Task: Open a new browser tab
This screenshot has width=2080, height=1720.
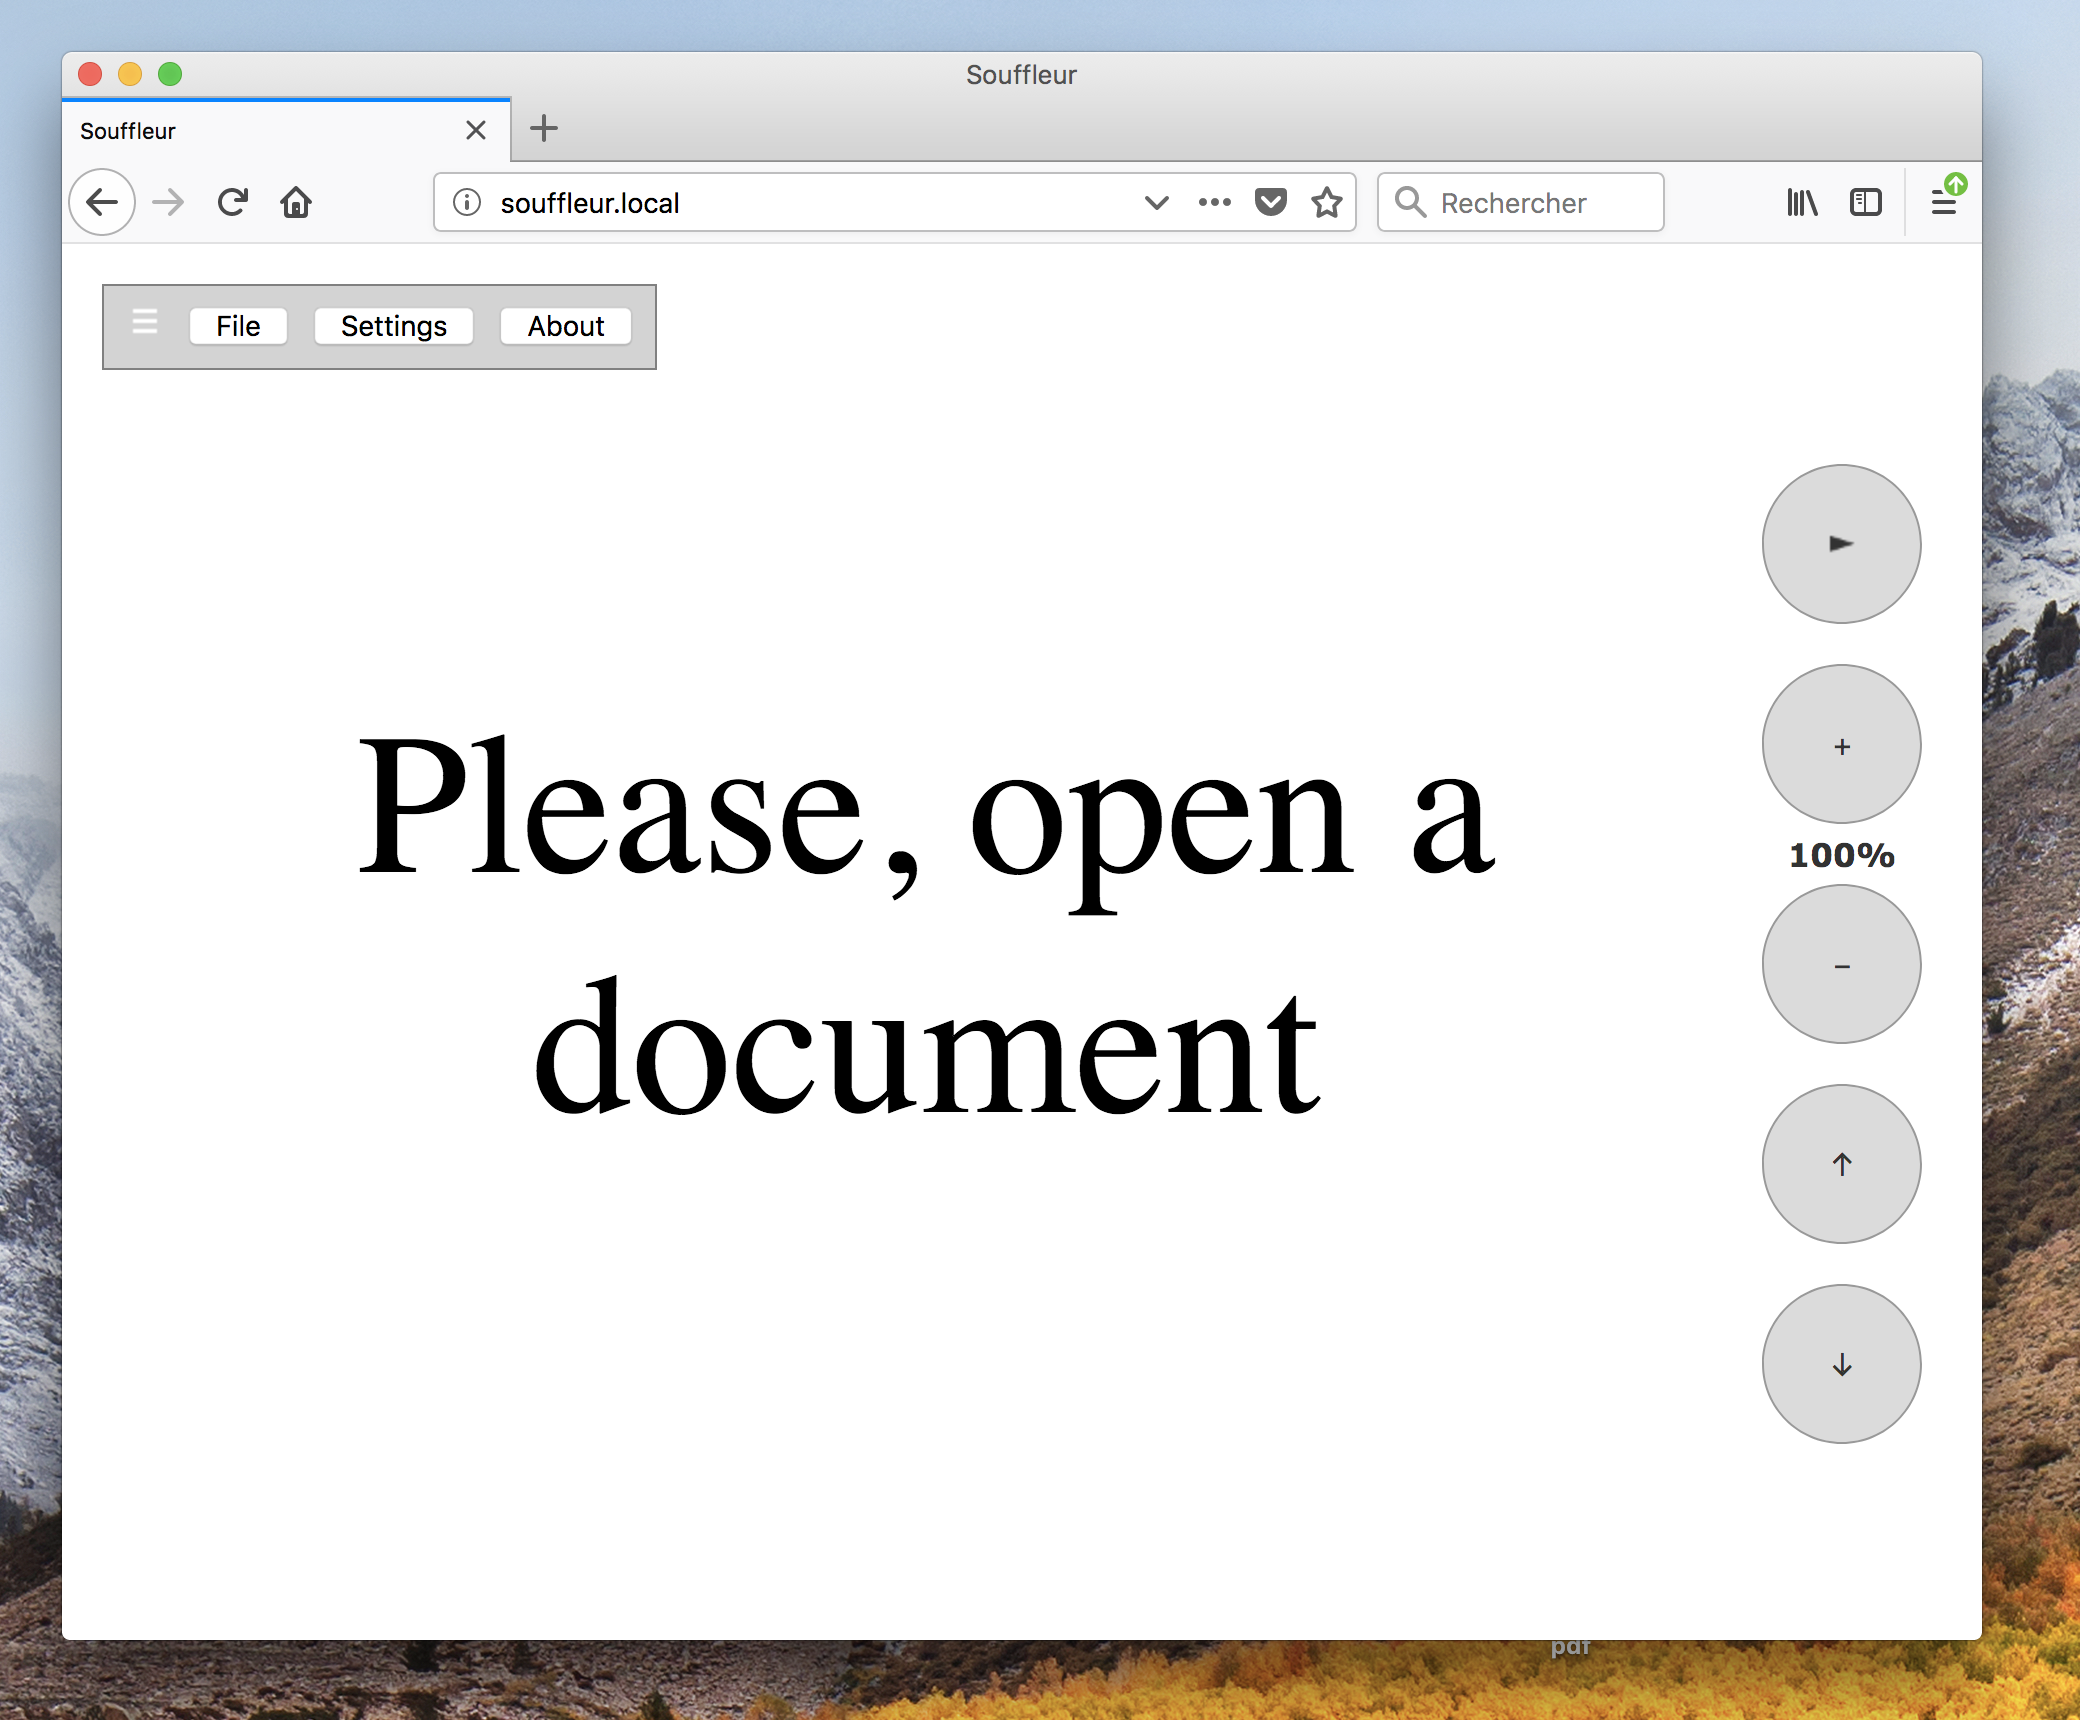Action: pos(544,129)
